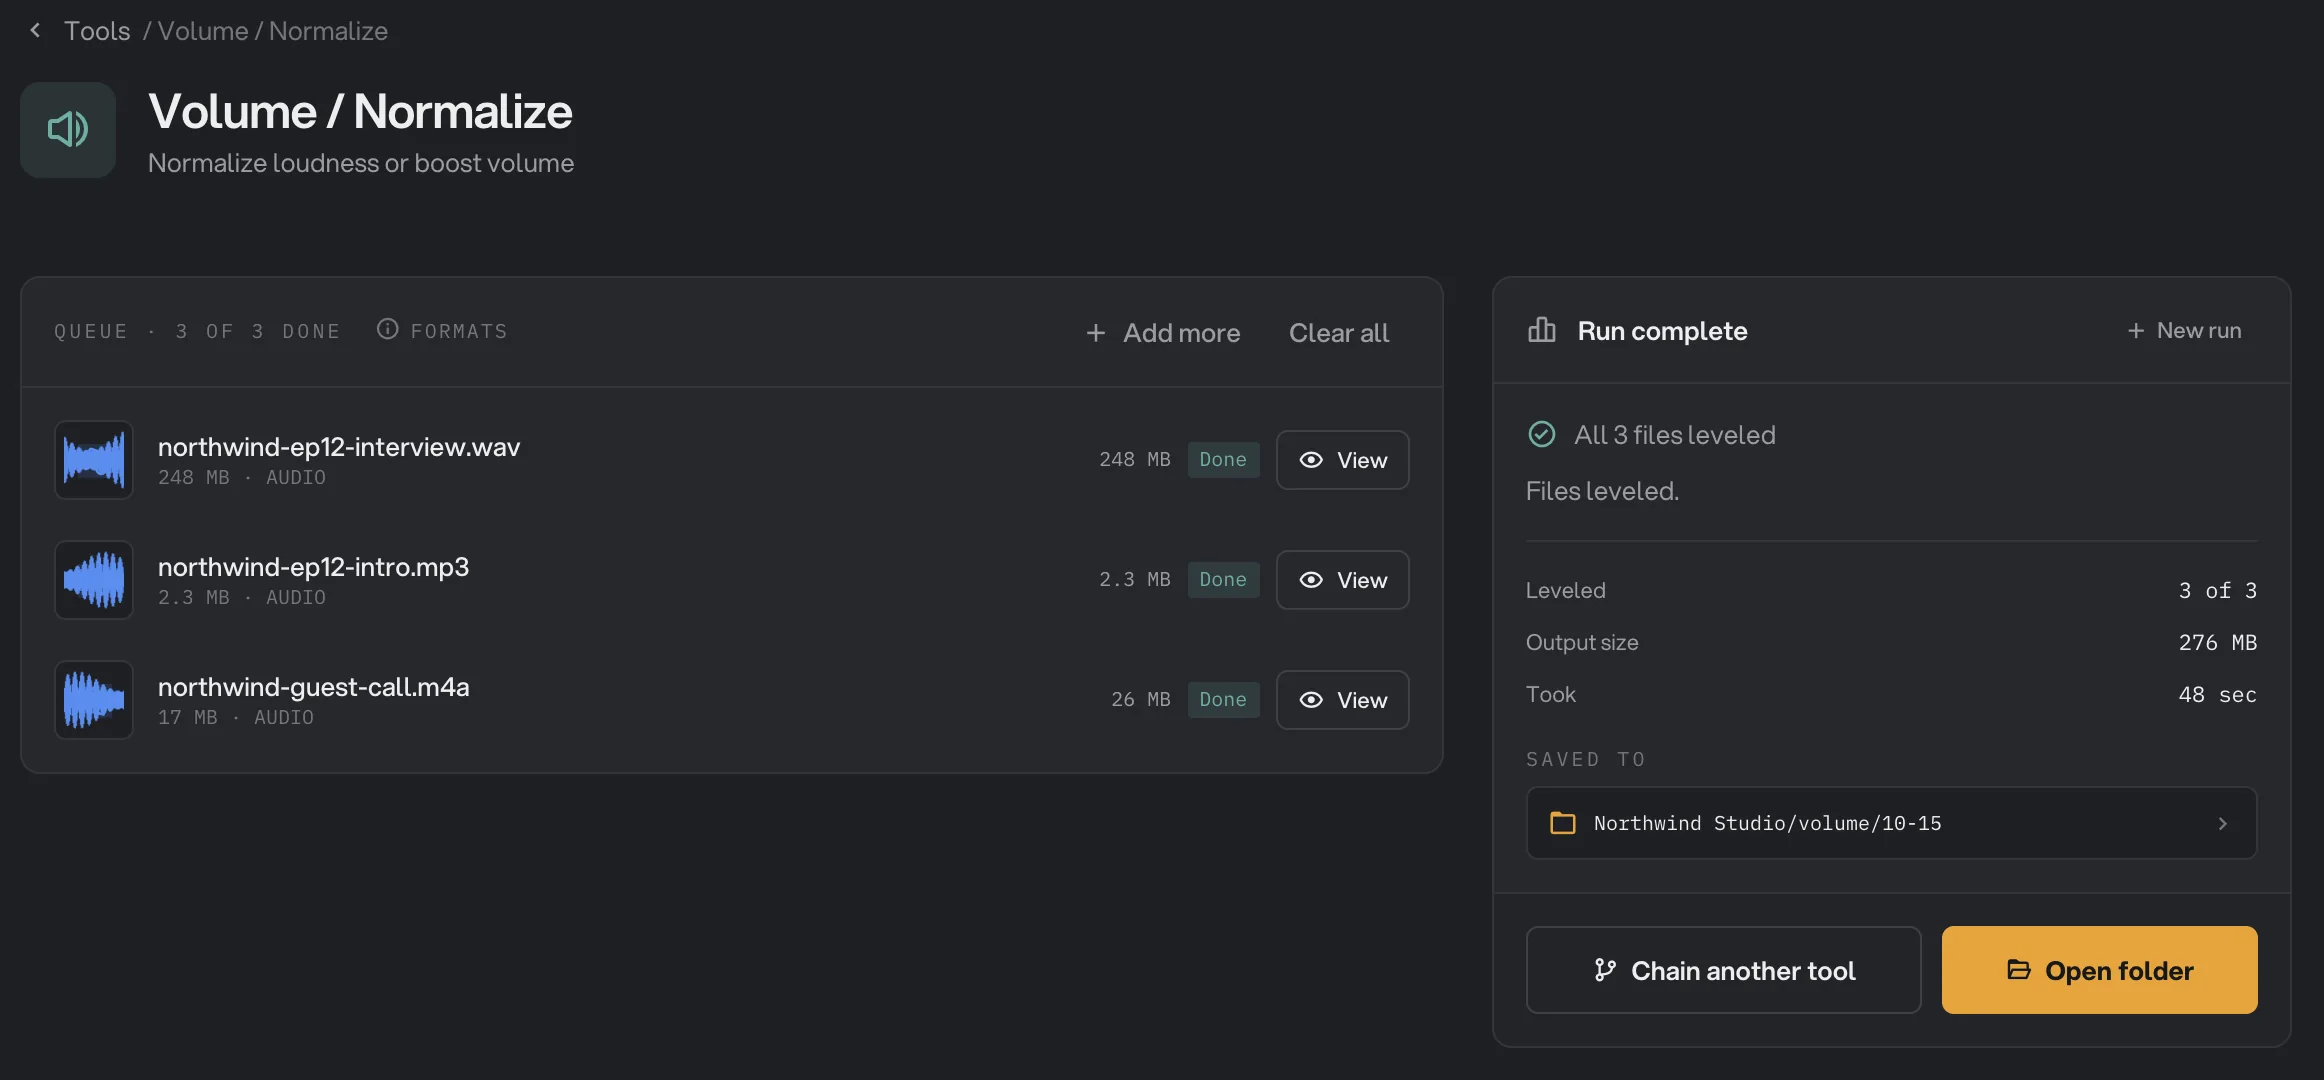Viewport: 2324px width, 1080px height.
Task: Click the queue status 3 of 3 done
Action: pyautogui.click(x=197, y=331)
